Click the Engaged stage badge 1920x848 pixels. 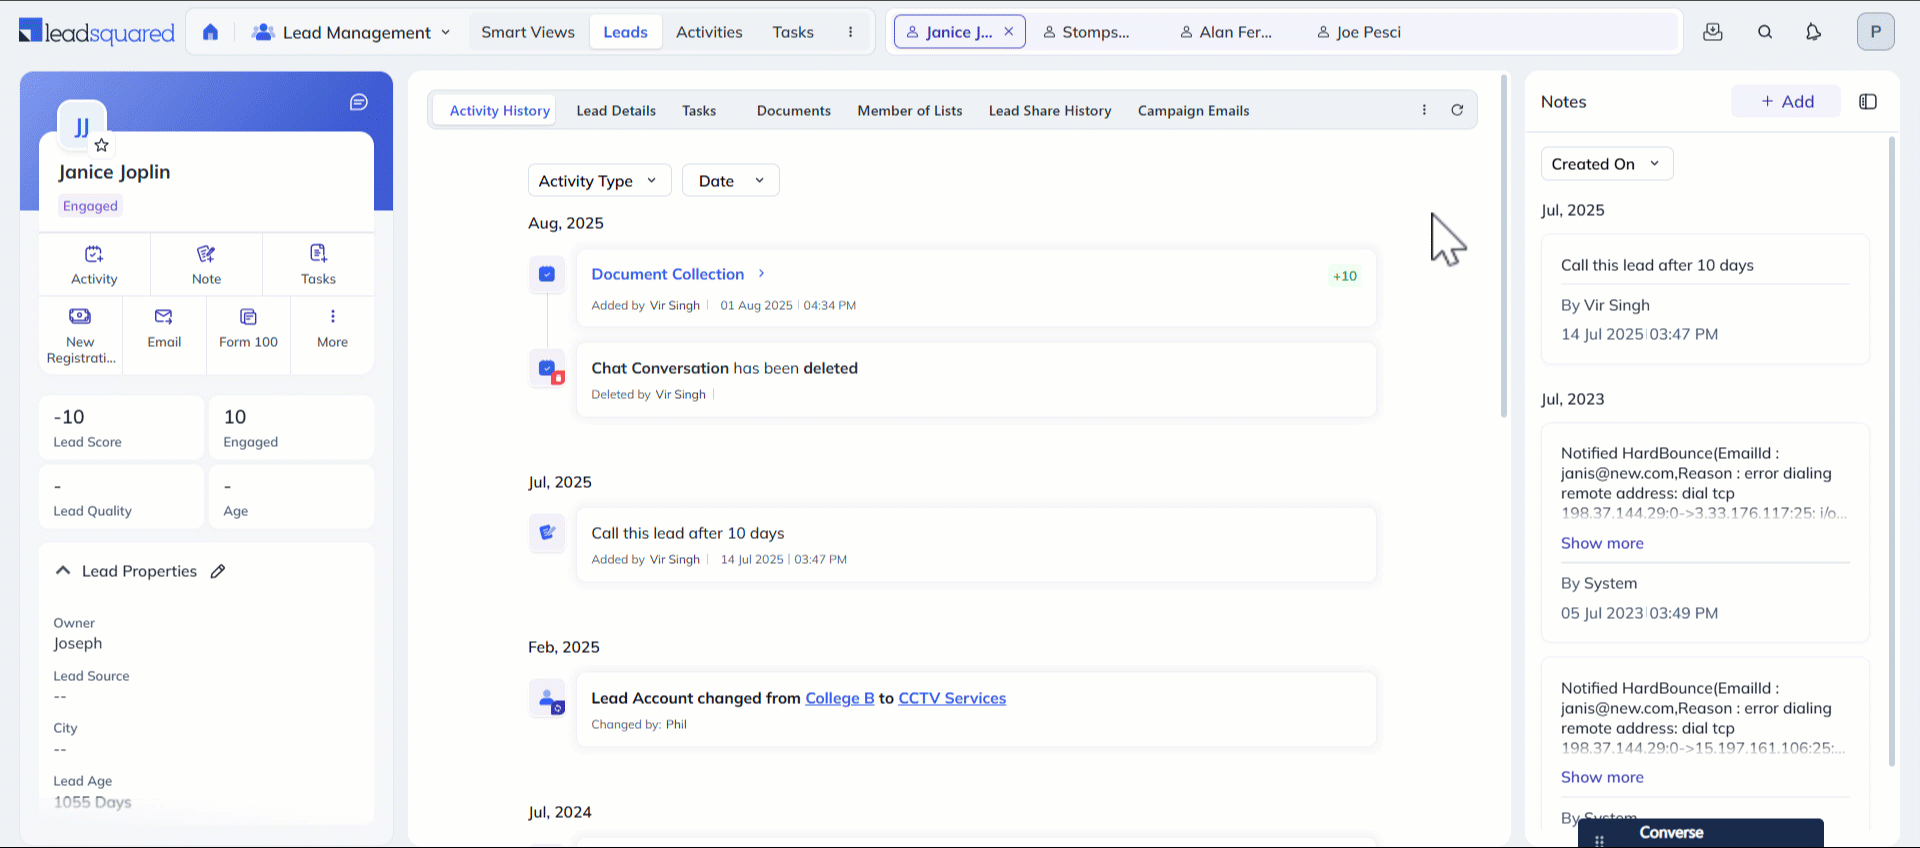[x=90, y=206]
